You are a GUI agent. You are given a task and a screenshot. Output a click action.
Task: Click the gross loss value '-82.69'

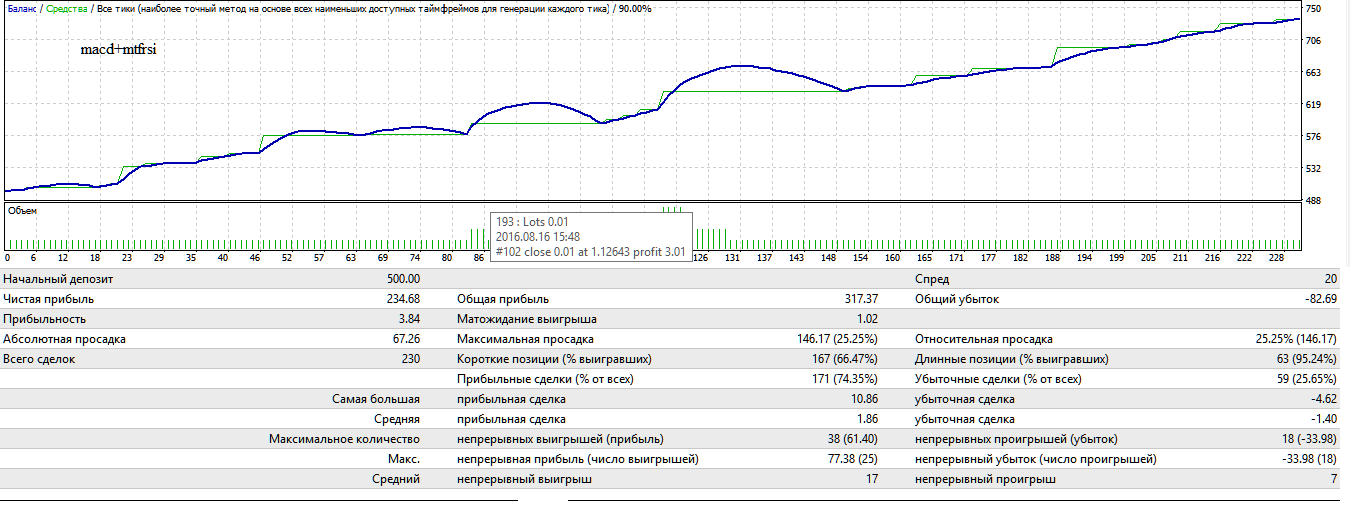coord(1319,299)
